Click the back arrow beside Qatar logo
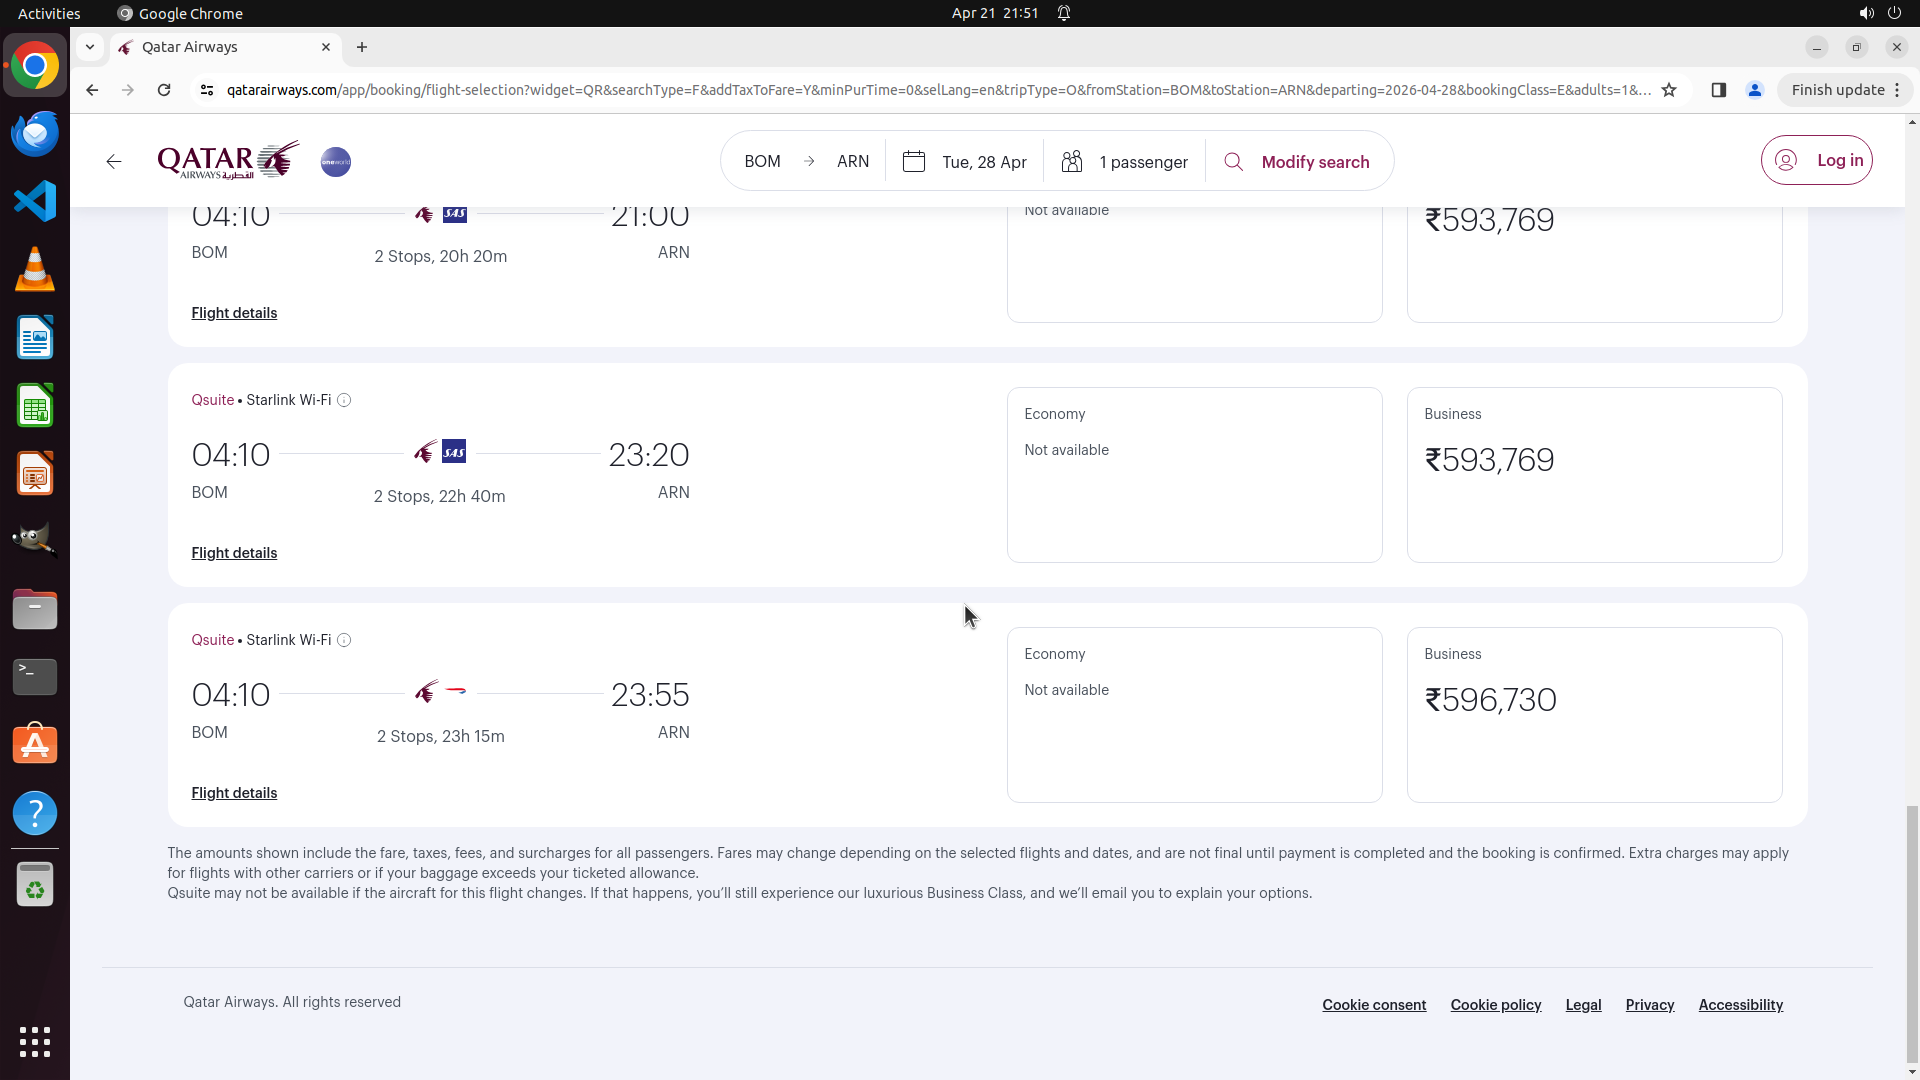Viewport: 1920px width, 1080px height. (114, 162)
